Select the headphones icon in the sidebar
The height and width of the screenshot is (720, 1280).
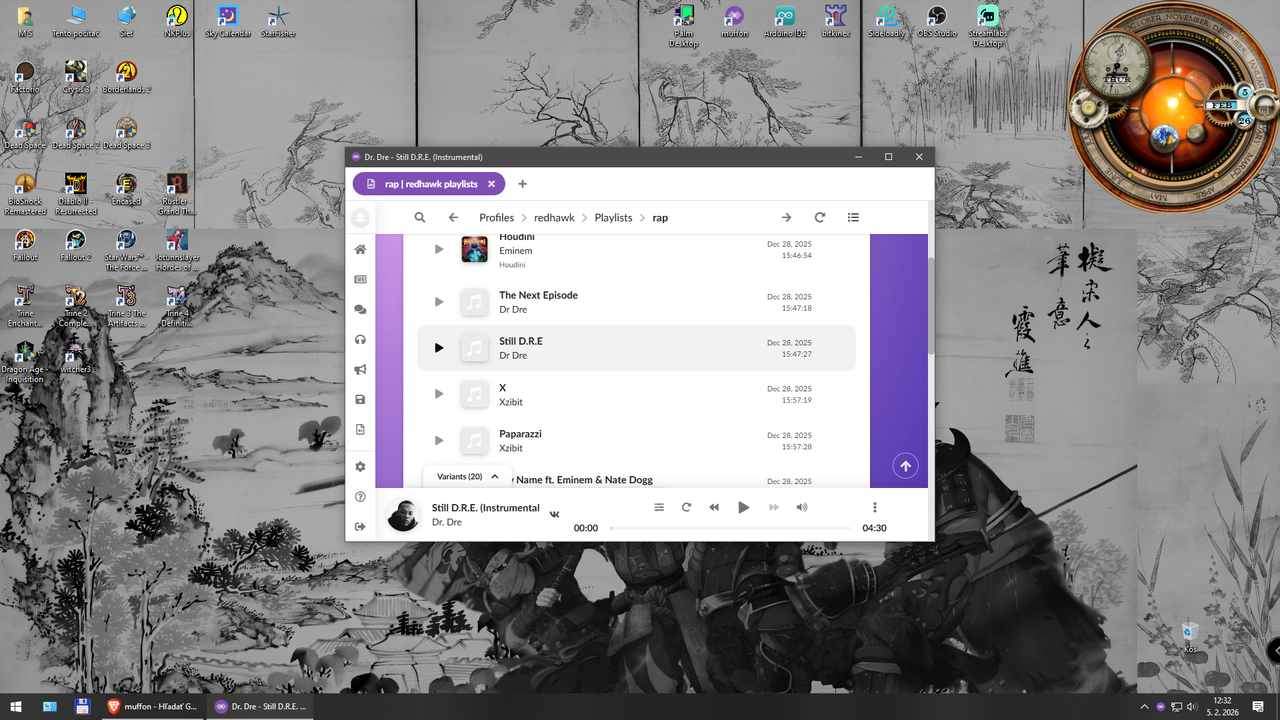click(360, 339)
